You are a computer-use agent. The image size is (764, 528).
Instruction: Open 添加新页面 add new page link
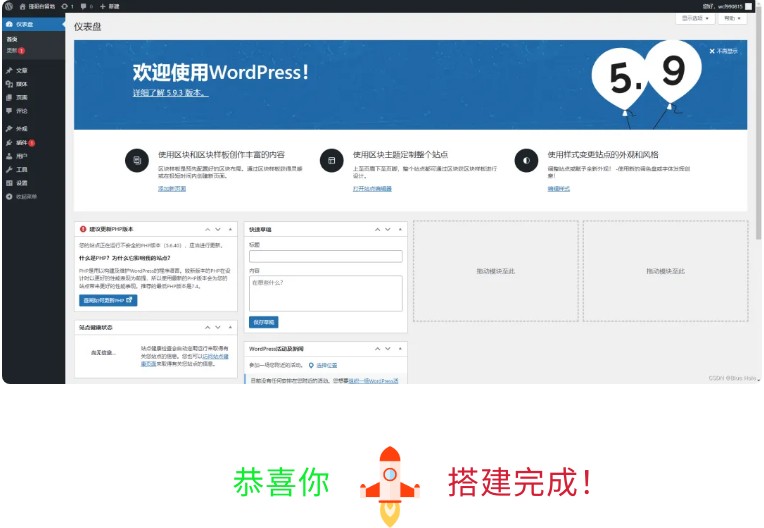click(x=172, y=189)
